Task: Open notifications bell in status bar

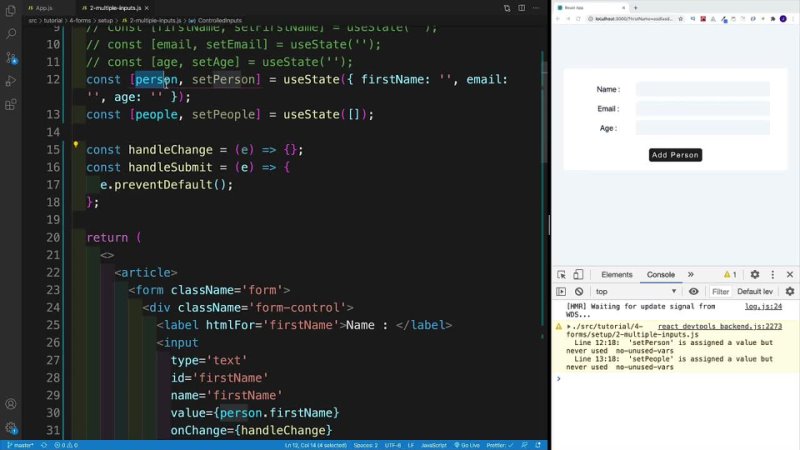Action: [x=538, y=445]
